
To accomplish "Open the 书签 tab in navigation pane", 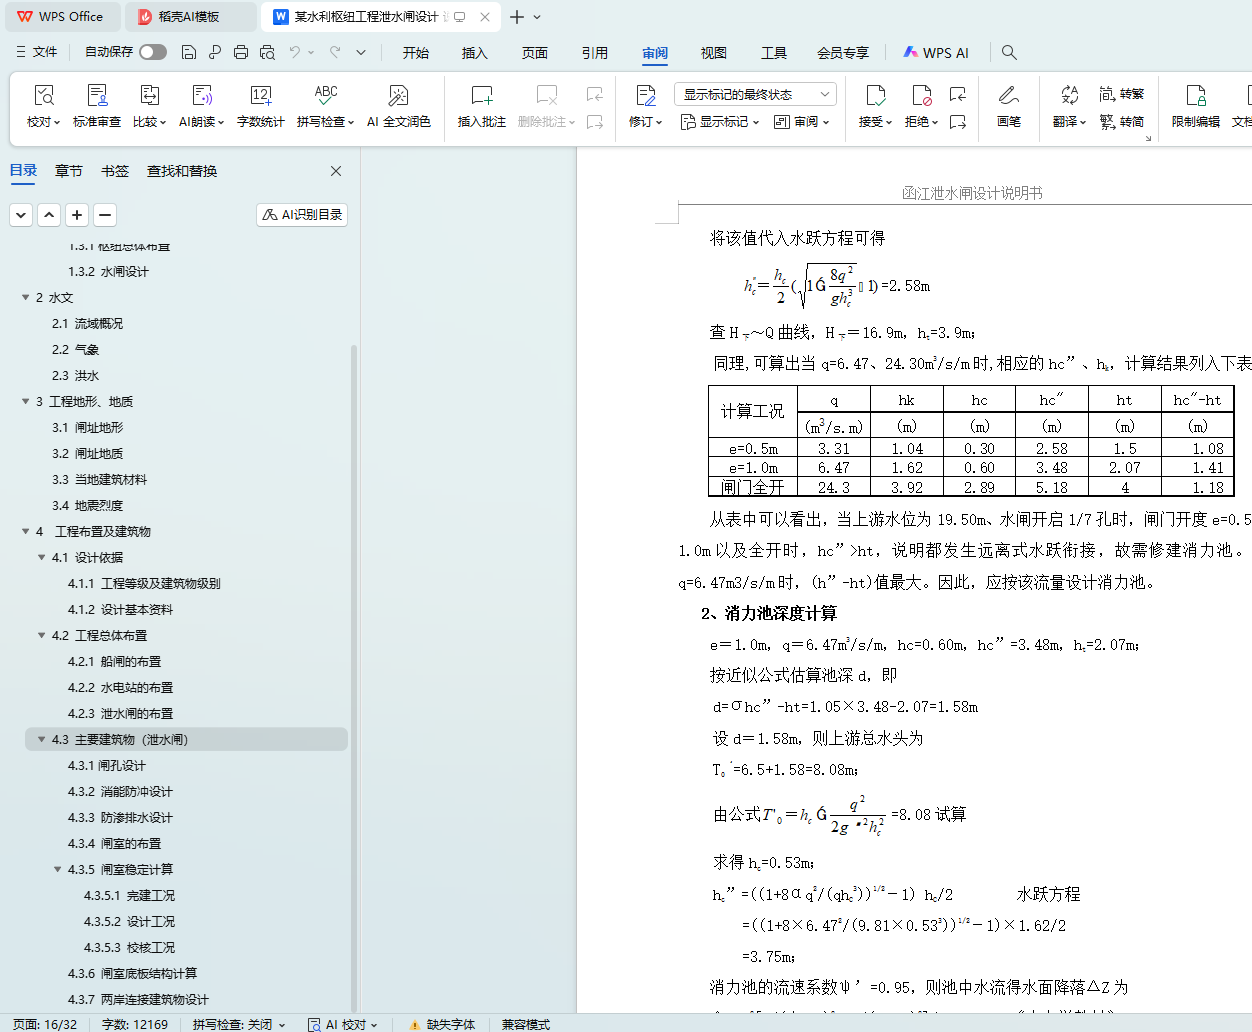I will click(x=115, y=171).
